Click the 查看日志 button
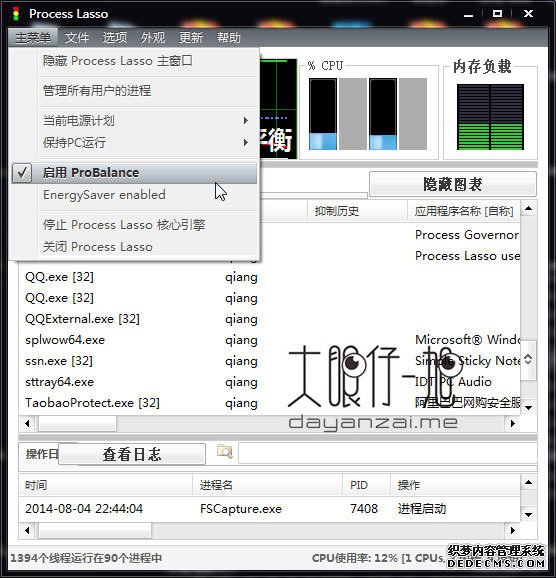The width and height of the screenshot is (556, 578). (x=132, y=454)
